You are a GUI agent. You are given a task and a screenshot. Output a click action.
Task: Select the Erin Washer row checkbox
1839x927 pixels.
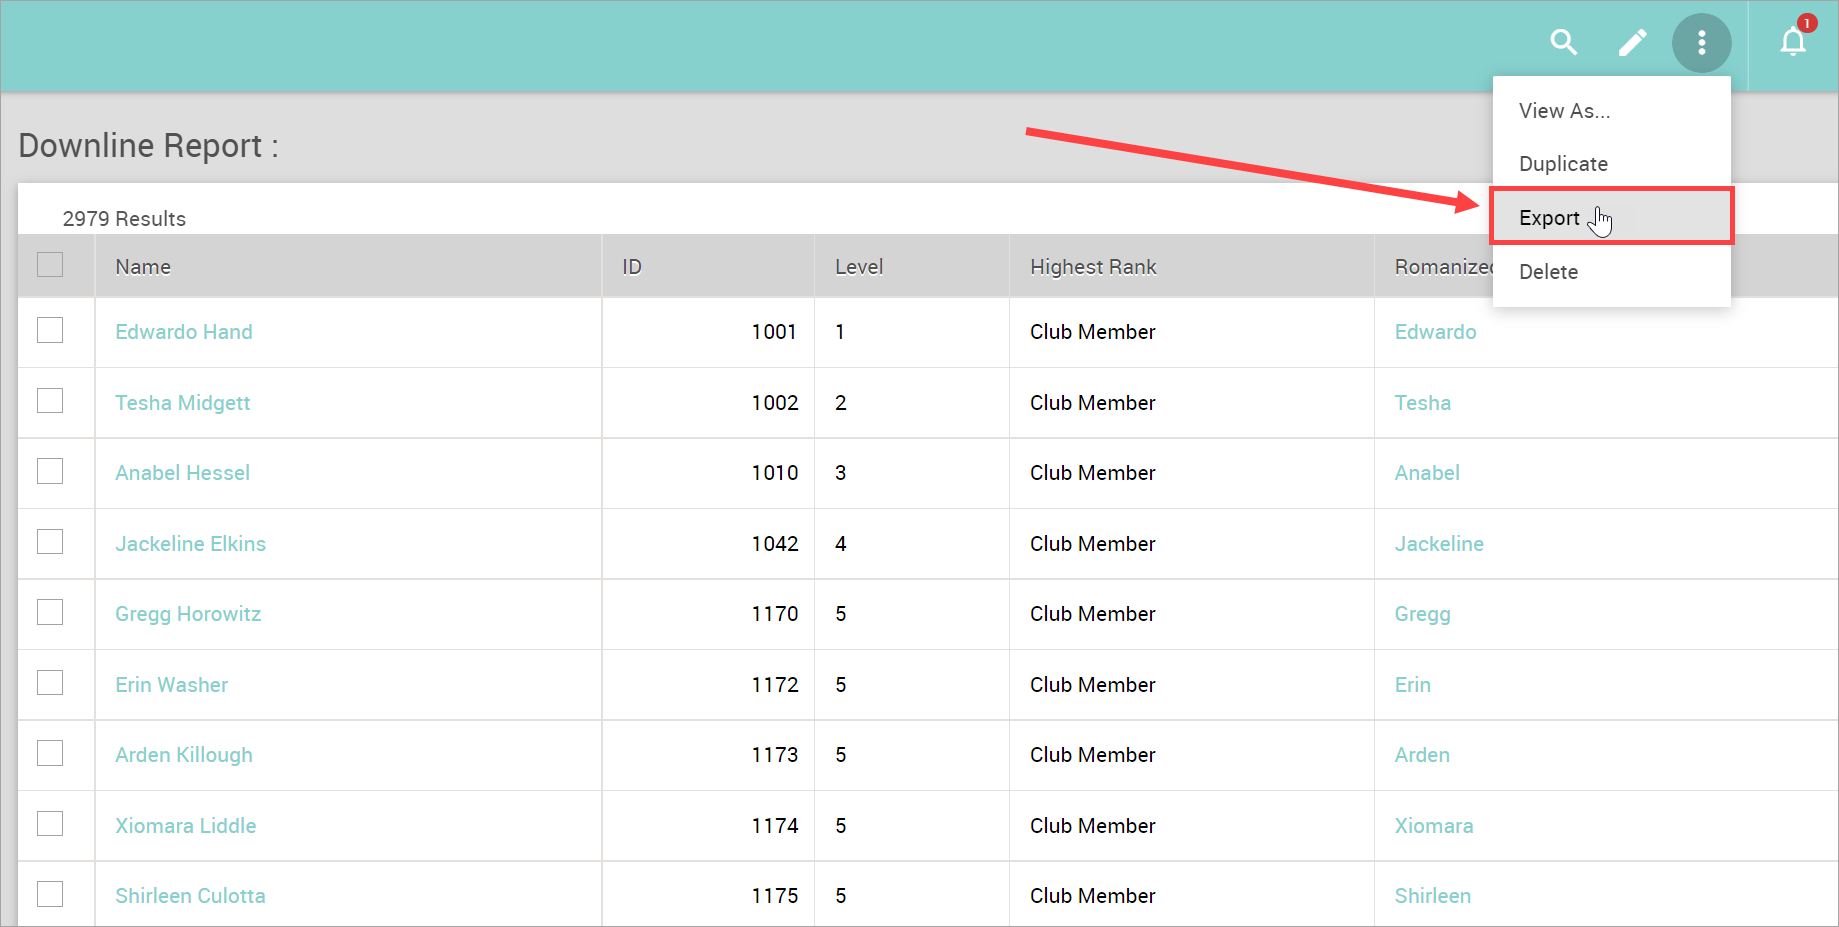pos(50,683)
